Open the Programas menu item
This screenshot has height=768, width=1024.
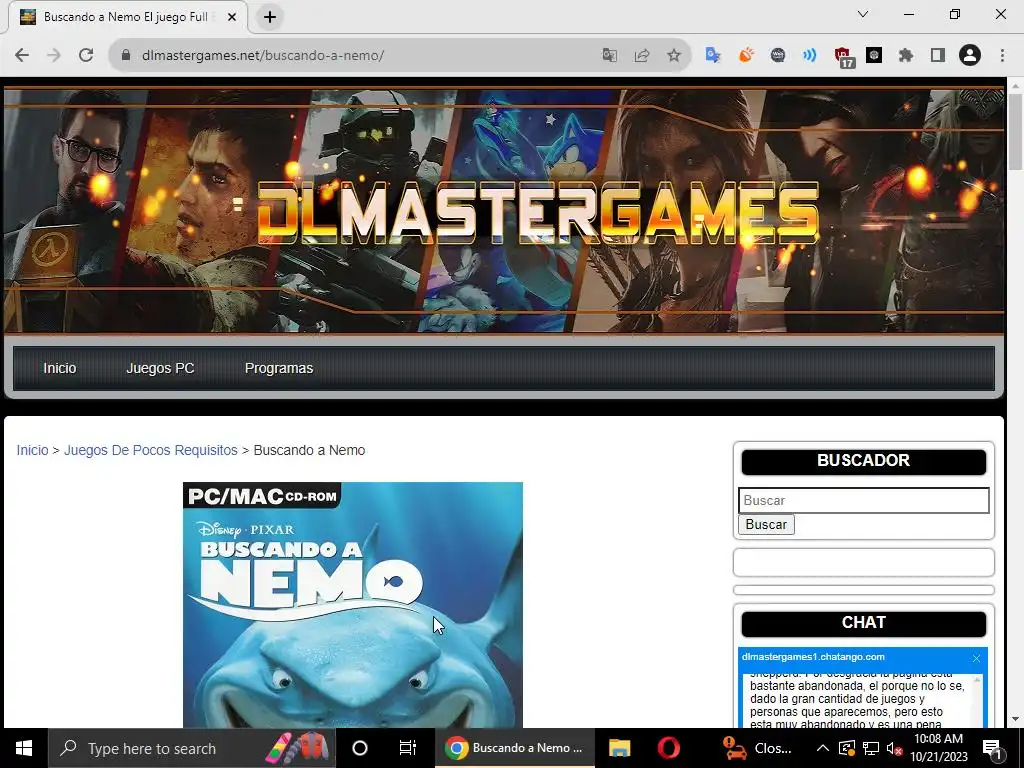pos(279,368)
